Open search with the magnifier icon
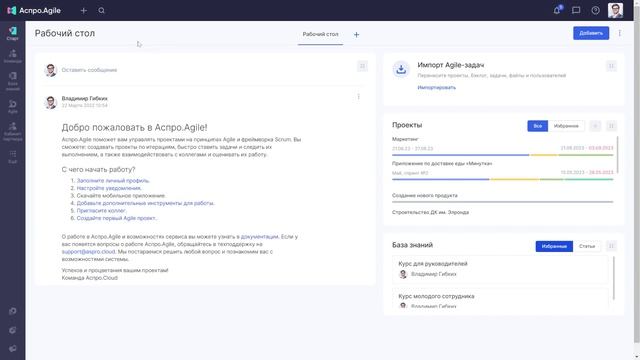The image size is (640, 360). coord(102,11)
